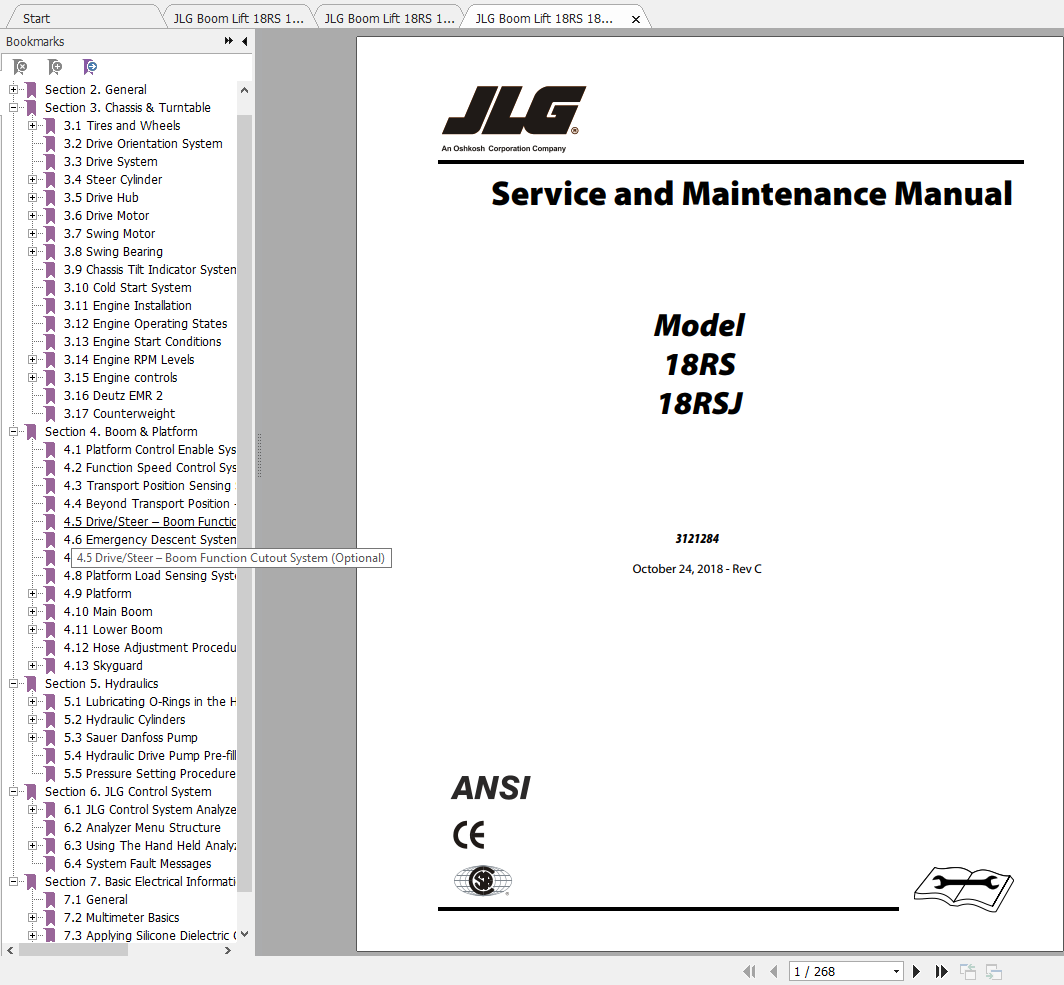This screenshot has height=985, width=1064.
Task: Open 4.3 Transport Position Sensing bookmark
Action: tap(147, 486)
